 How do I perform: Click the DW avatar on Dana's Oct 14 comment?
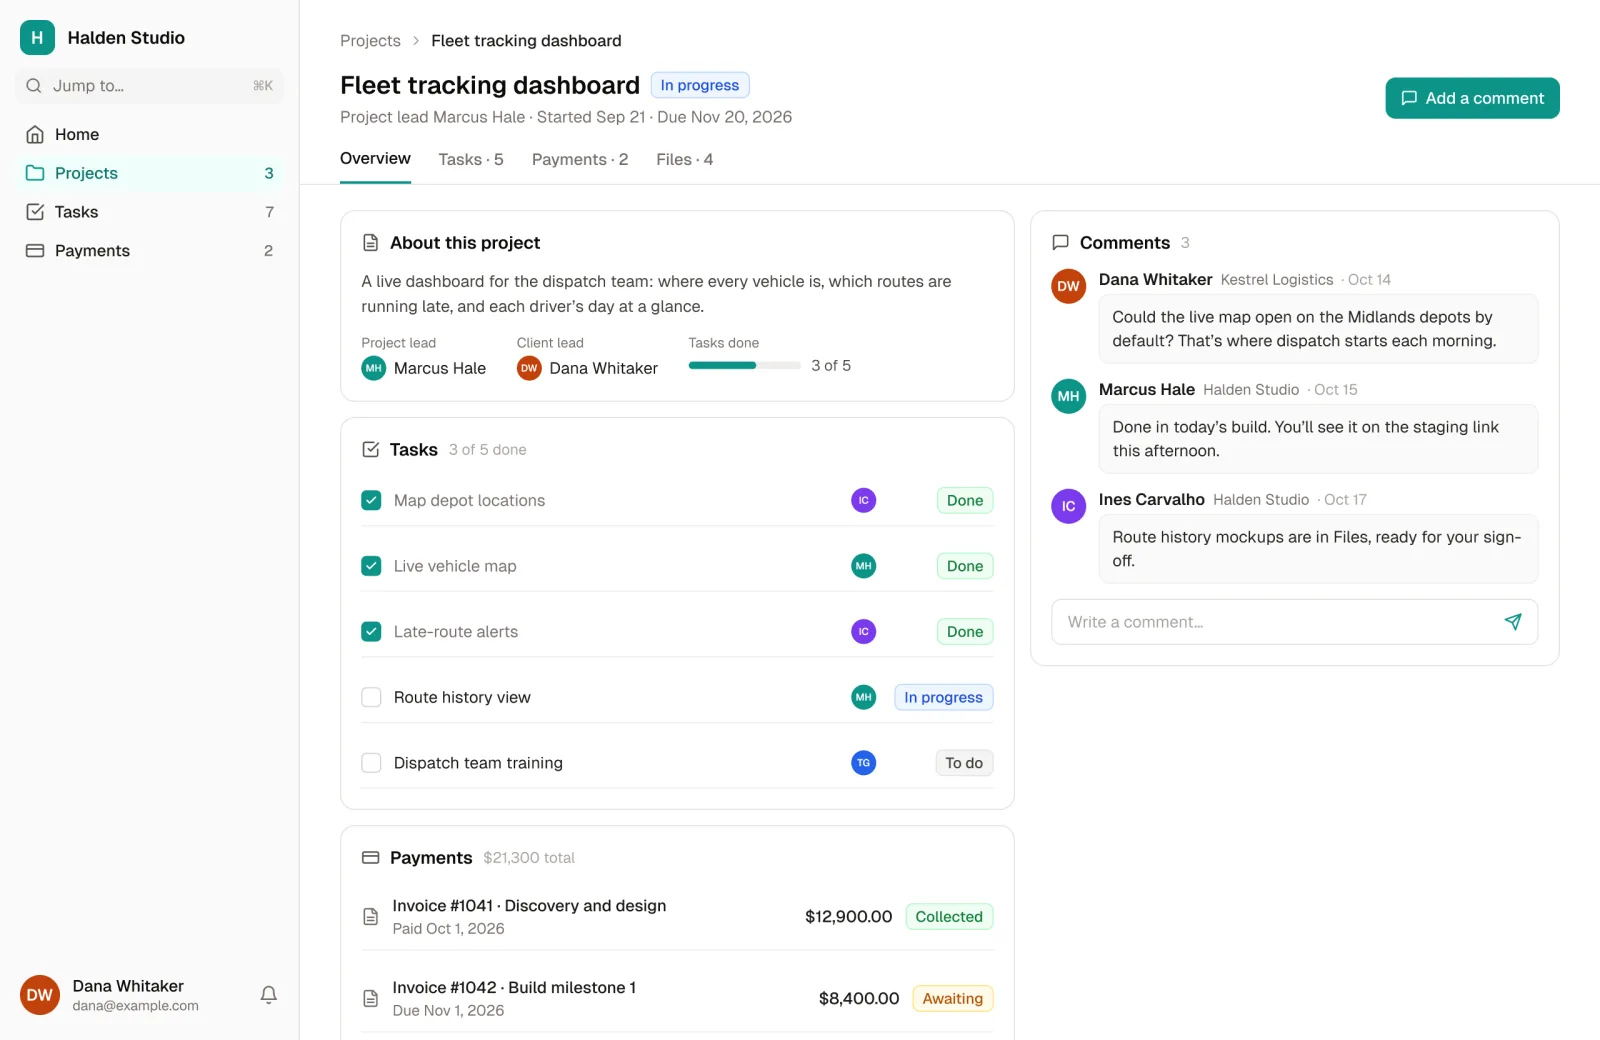[x=1069, y=286]
